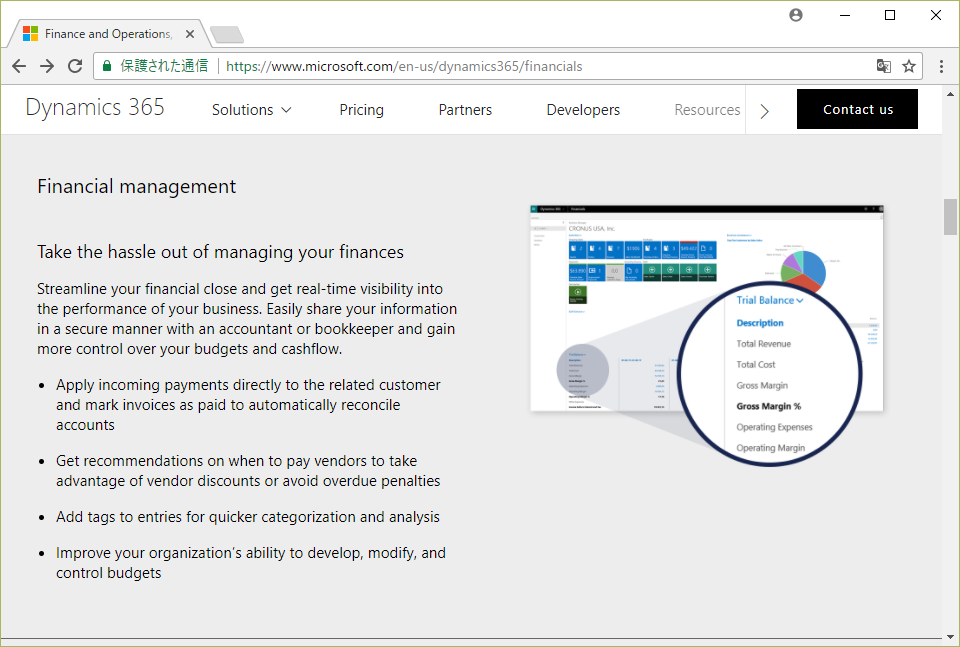Image resolution: width=960 pixels, height=647 pixels.
Task: Click the Microsoft logo favicon on tab
Action: click(31, 34)
